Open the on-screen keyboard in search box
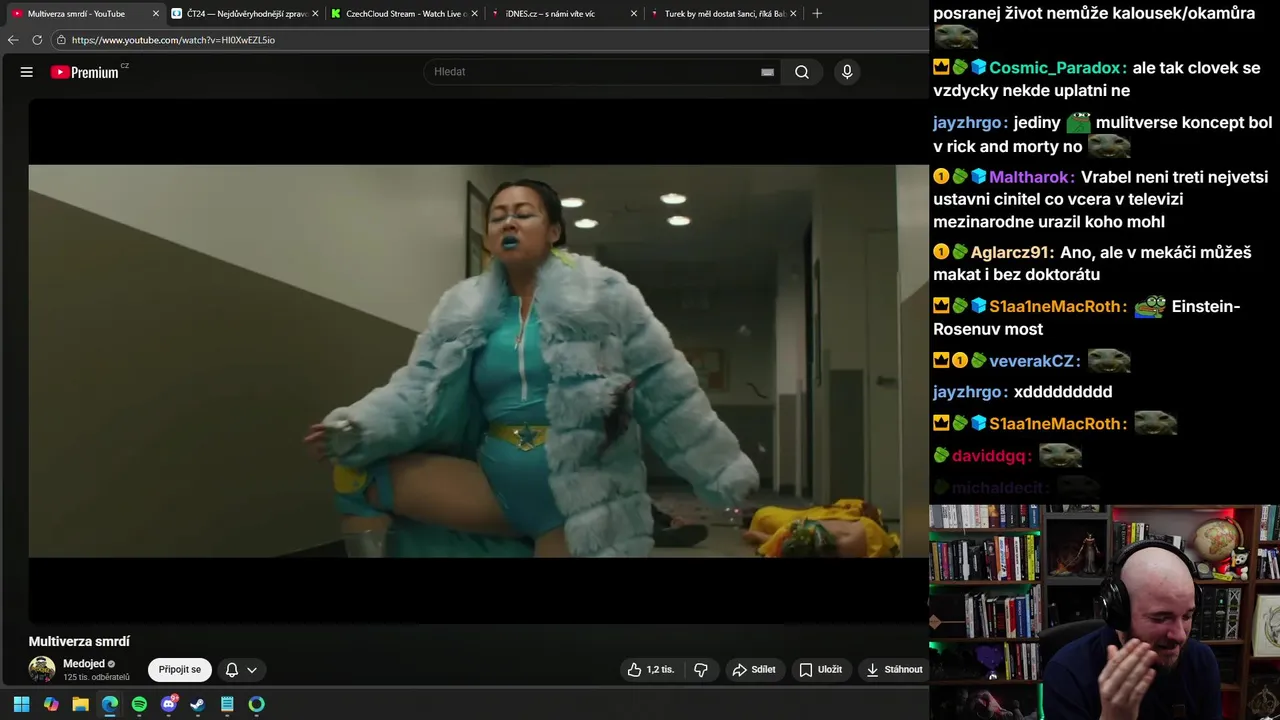The width and height of the screenshot is (1280, 720). [767, 72]
